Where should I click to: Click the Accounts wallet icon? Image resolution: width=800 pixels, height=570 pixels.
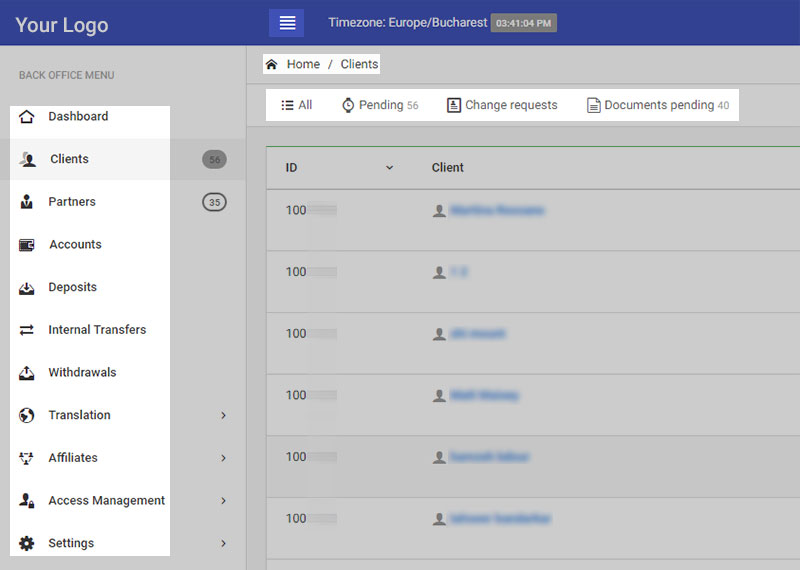(27, 245)
